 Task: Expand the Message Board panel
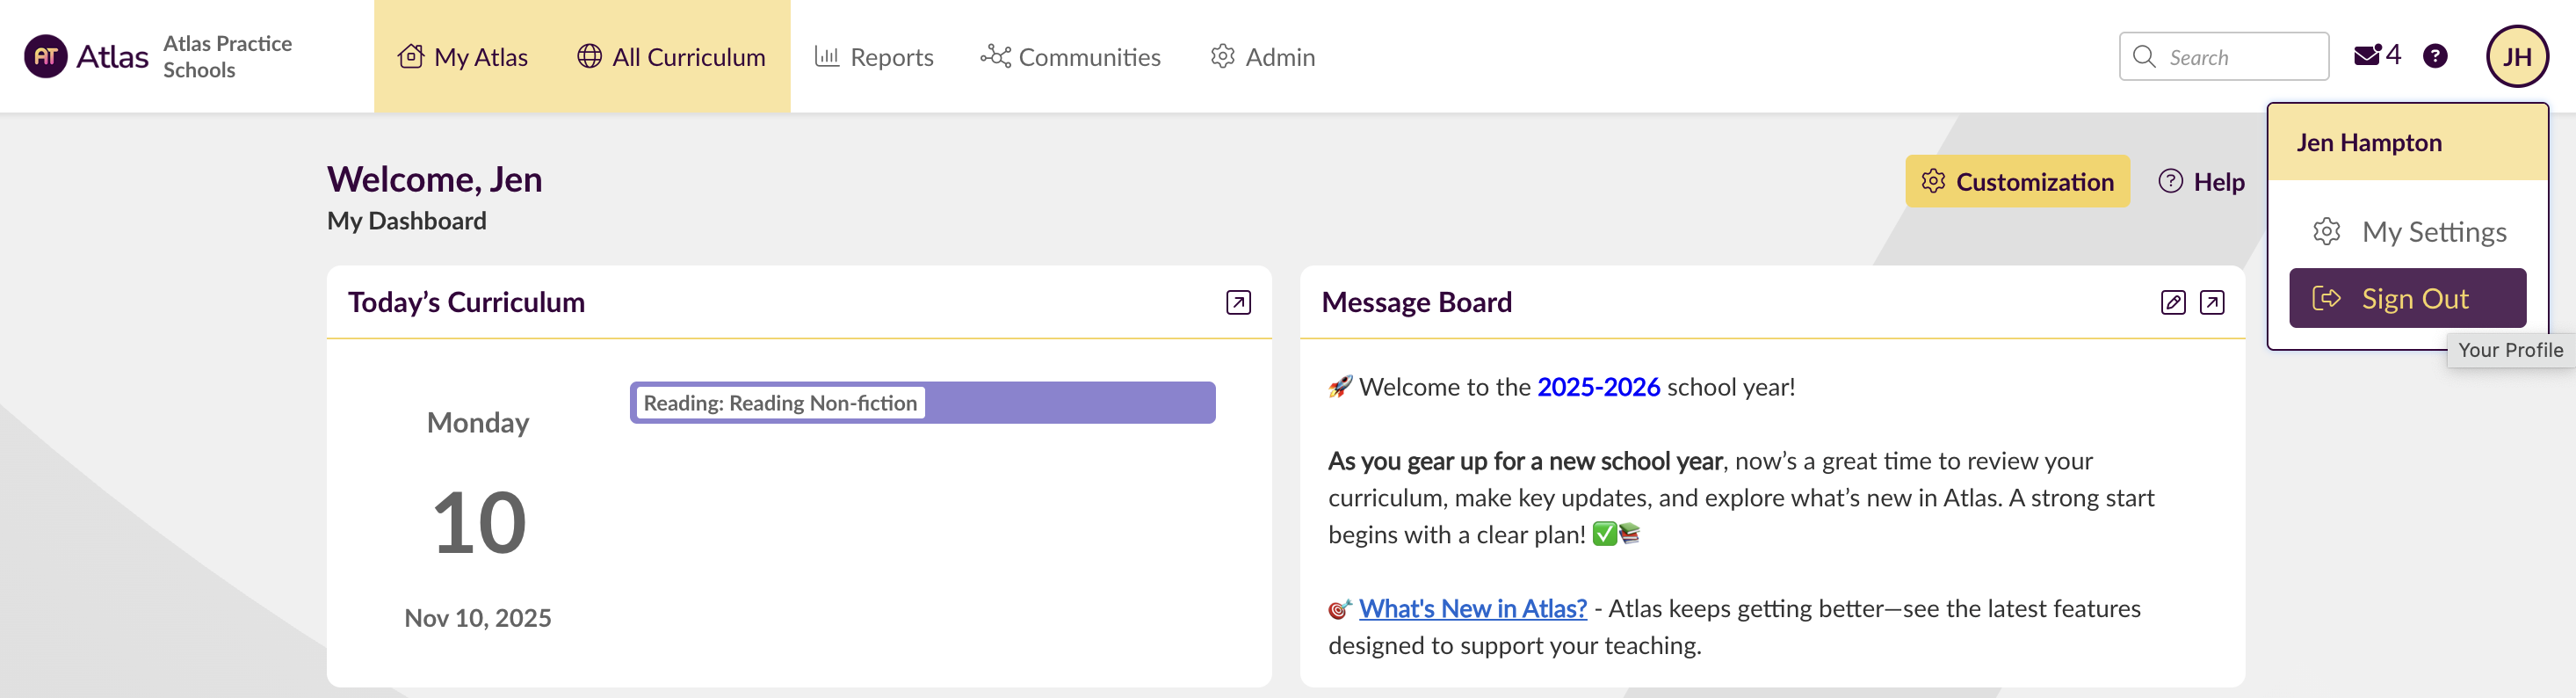point(2212,302)
